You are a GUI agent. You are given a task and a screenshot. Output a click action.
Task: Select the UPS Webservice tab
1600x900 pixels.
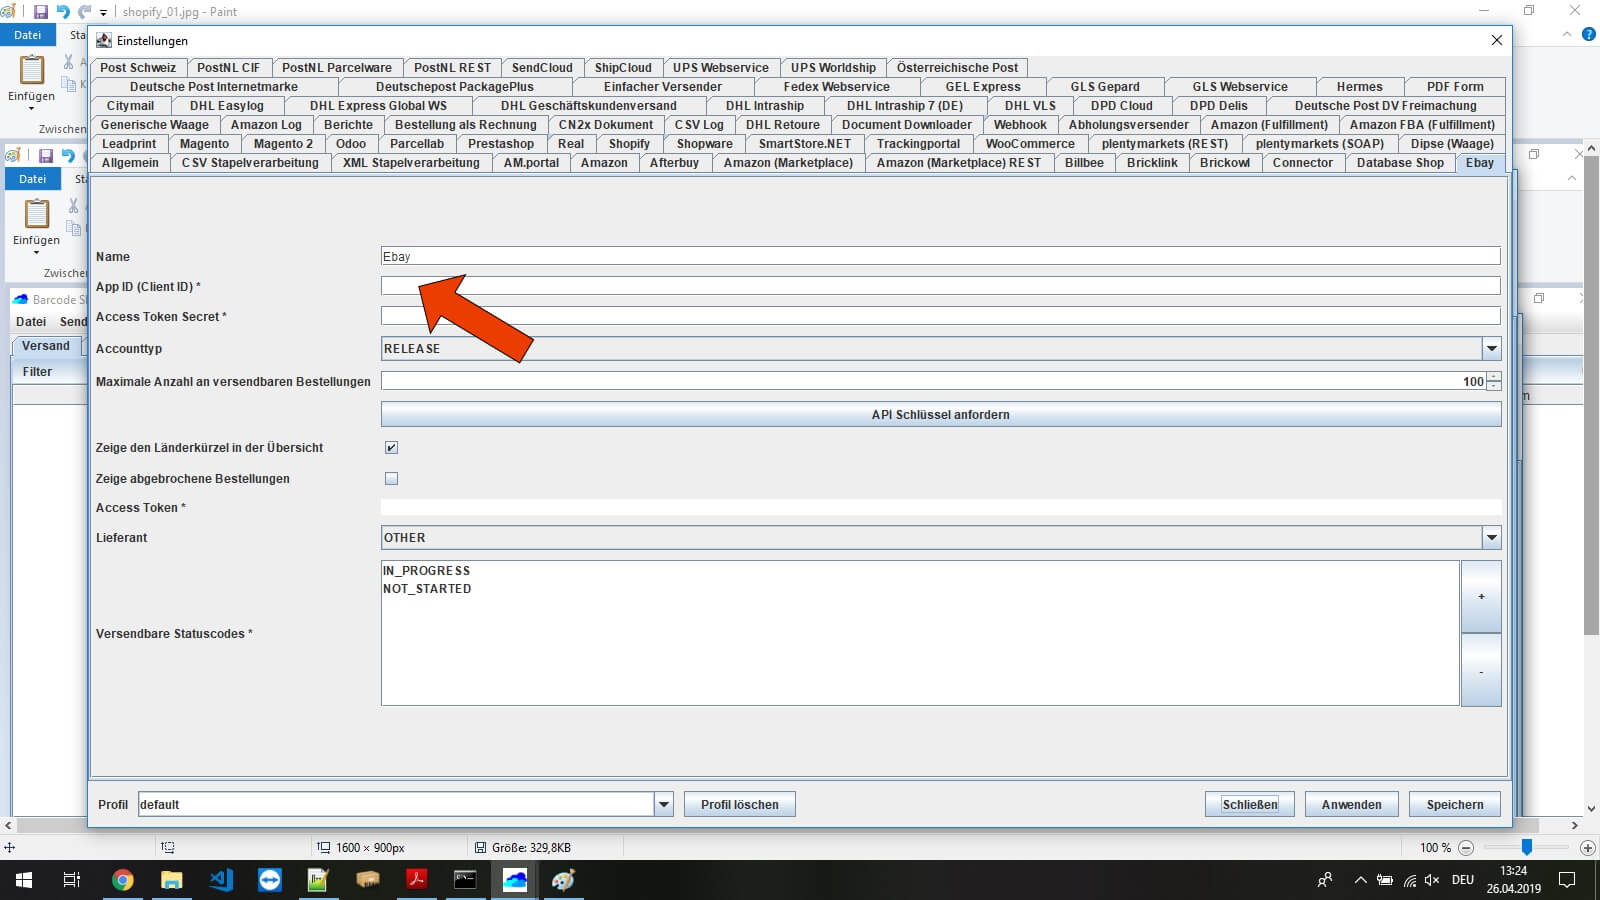pos(720,67)
